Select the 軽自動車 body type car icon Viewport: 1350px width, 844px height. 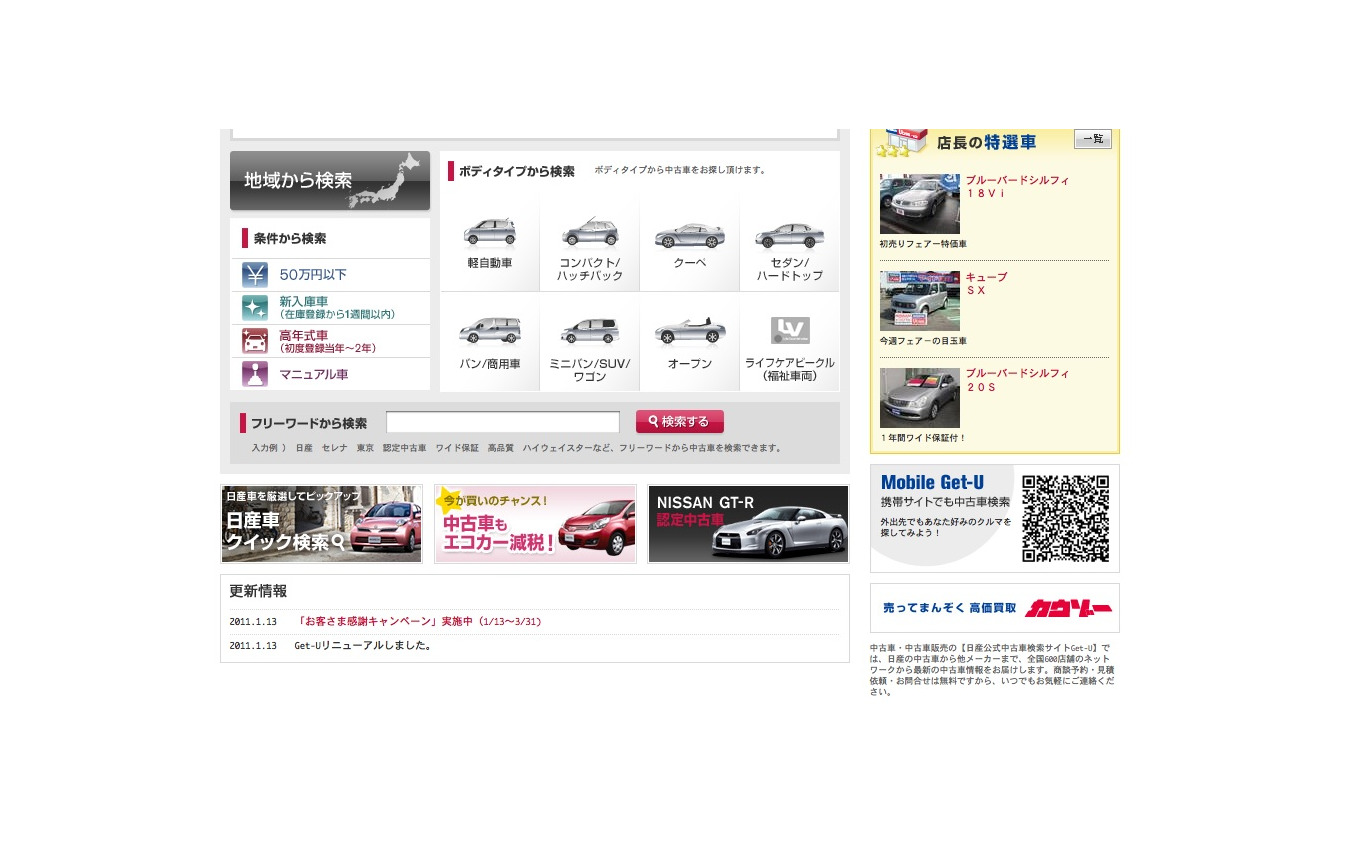pos(490,233)
